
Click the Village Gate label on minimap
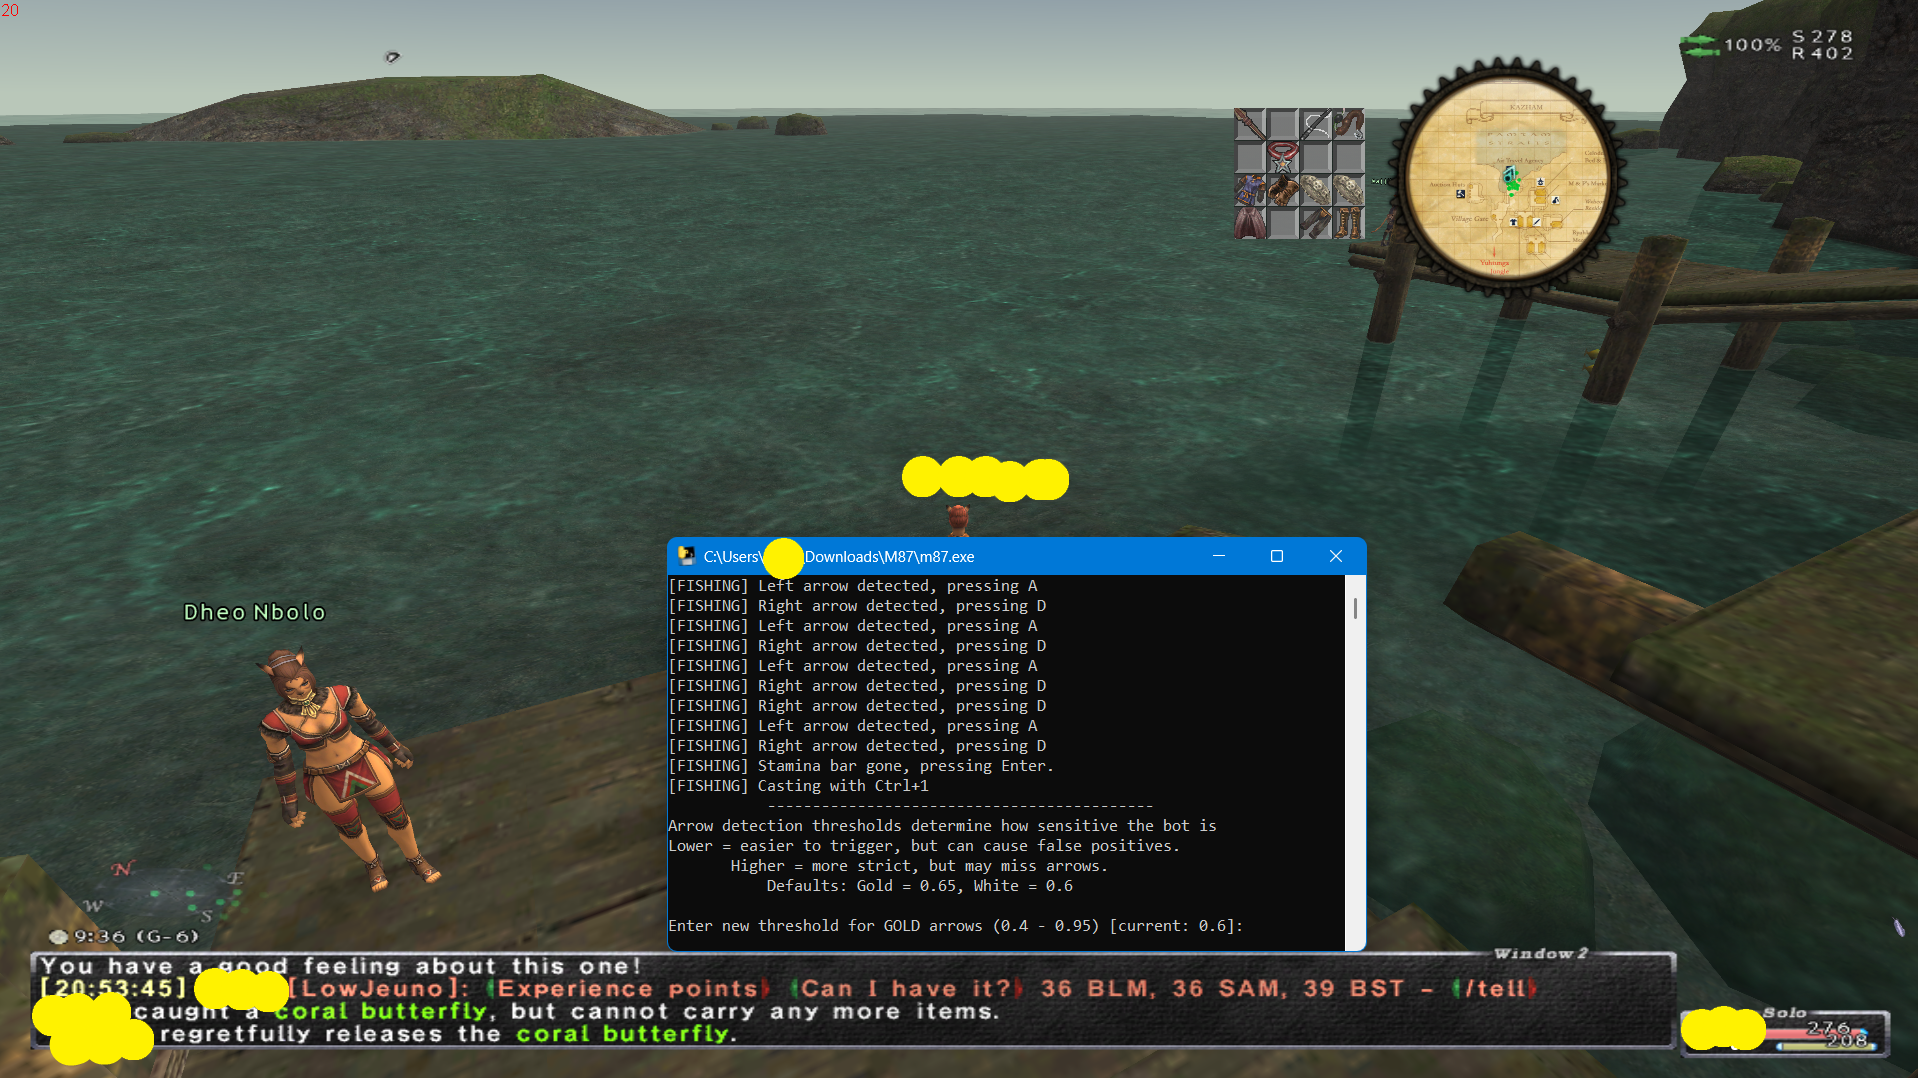[x=1470, y=219]
